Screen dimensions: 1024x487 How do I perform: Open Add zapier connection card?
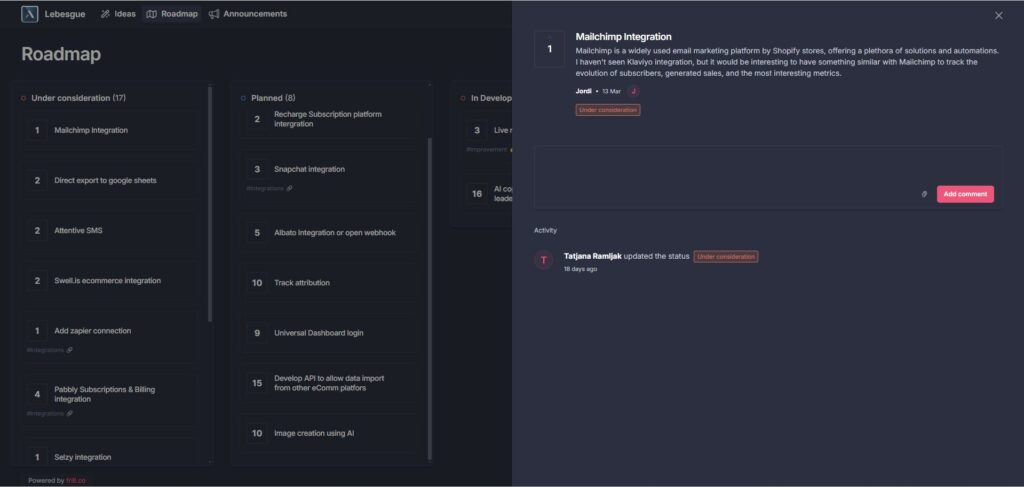(x=111, y=335)
